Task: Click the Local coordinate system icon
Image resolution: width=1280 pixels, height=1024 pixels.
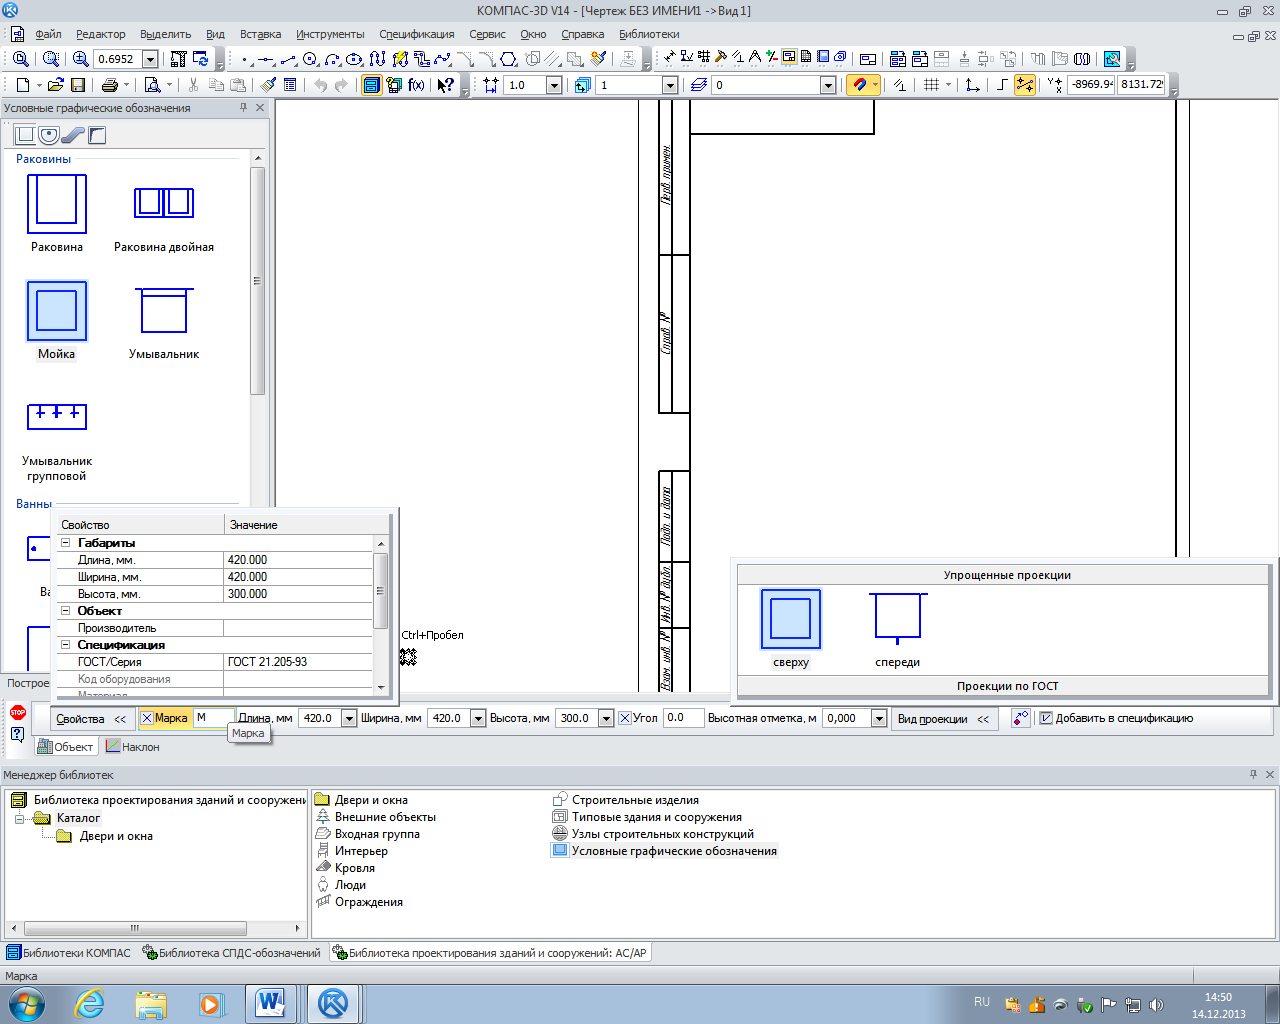Action: 973,85
